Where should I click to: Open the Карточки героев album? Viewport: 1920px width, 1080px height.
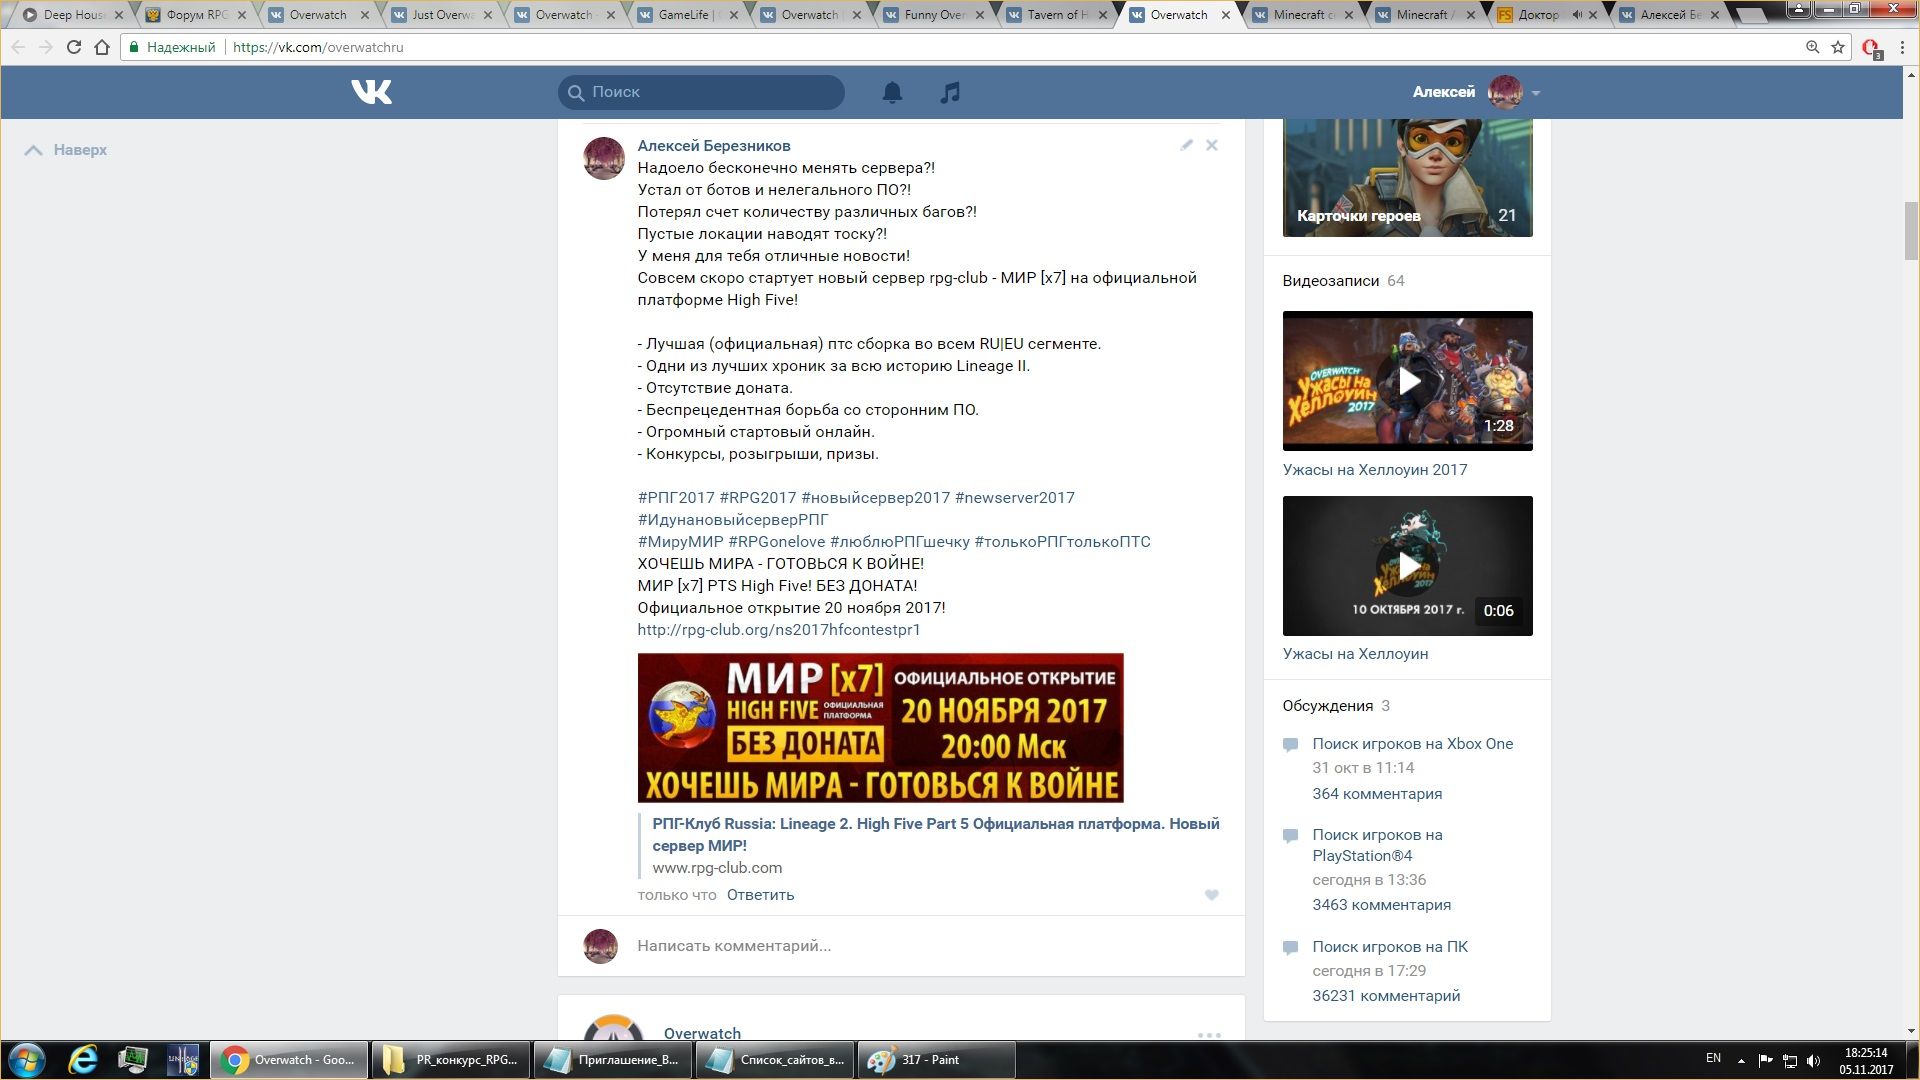point(1407,178)
